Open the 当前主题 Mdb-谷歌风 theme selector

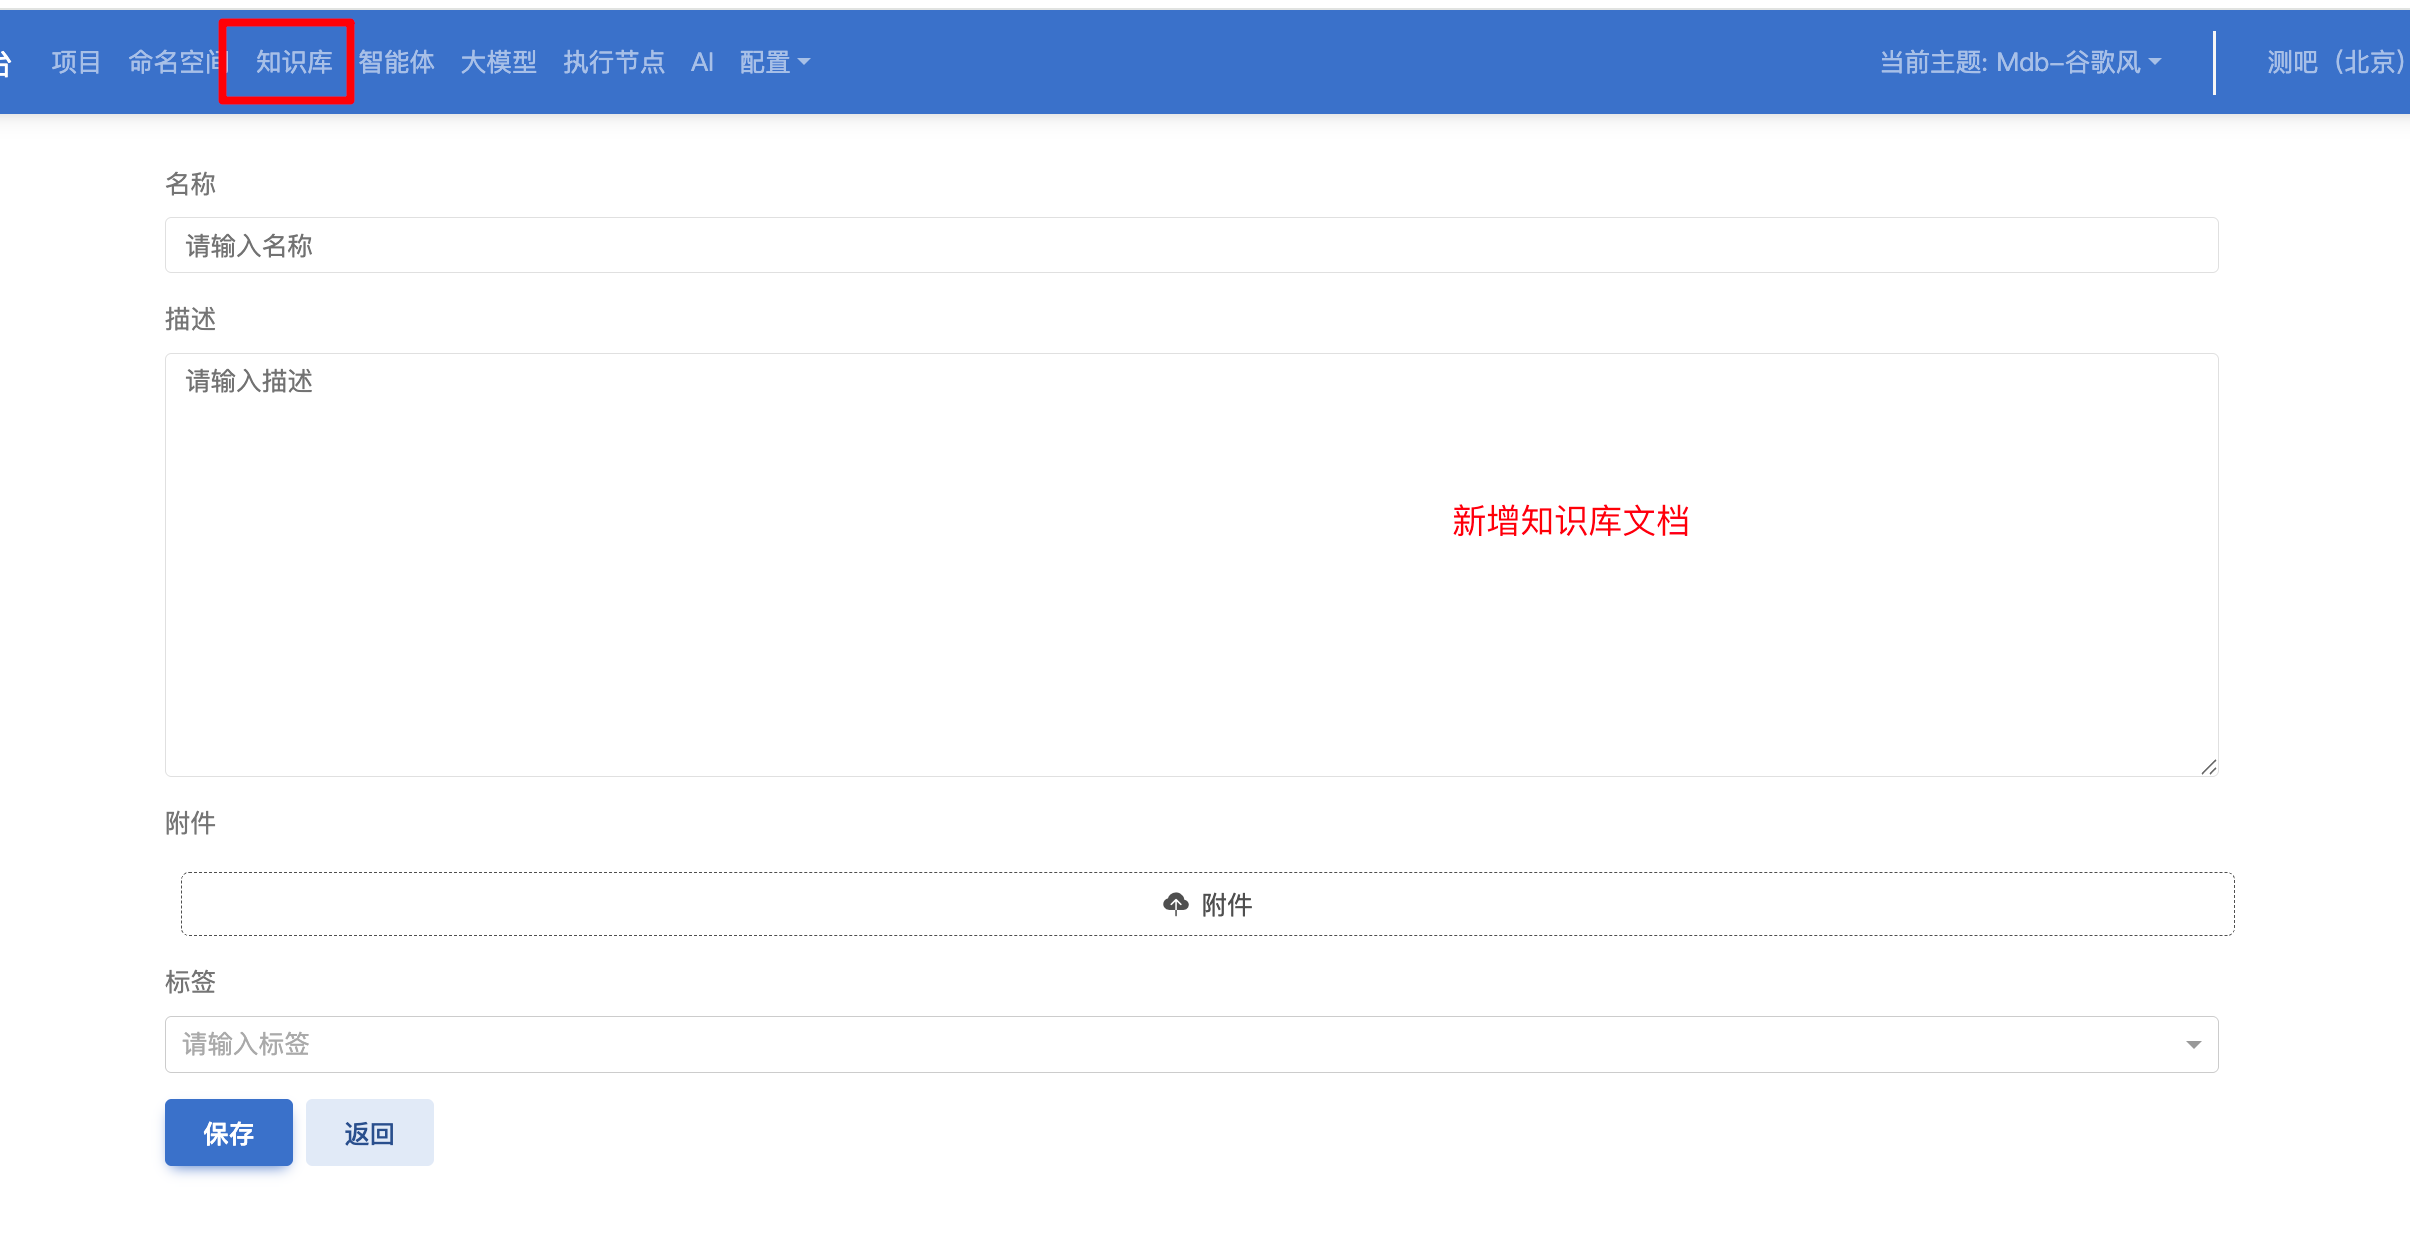2021,62
